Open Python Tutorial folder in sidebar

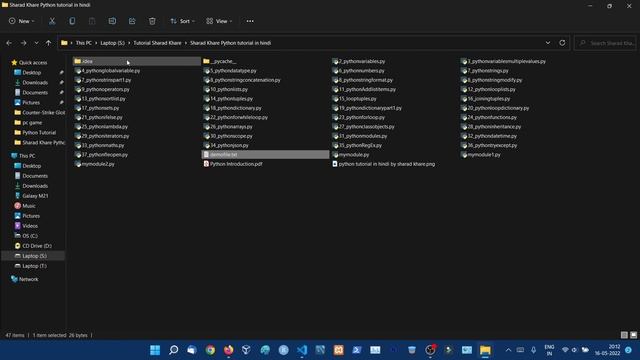tap(39, 133)
